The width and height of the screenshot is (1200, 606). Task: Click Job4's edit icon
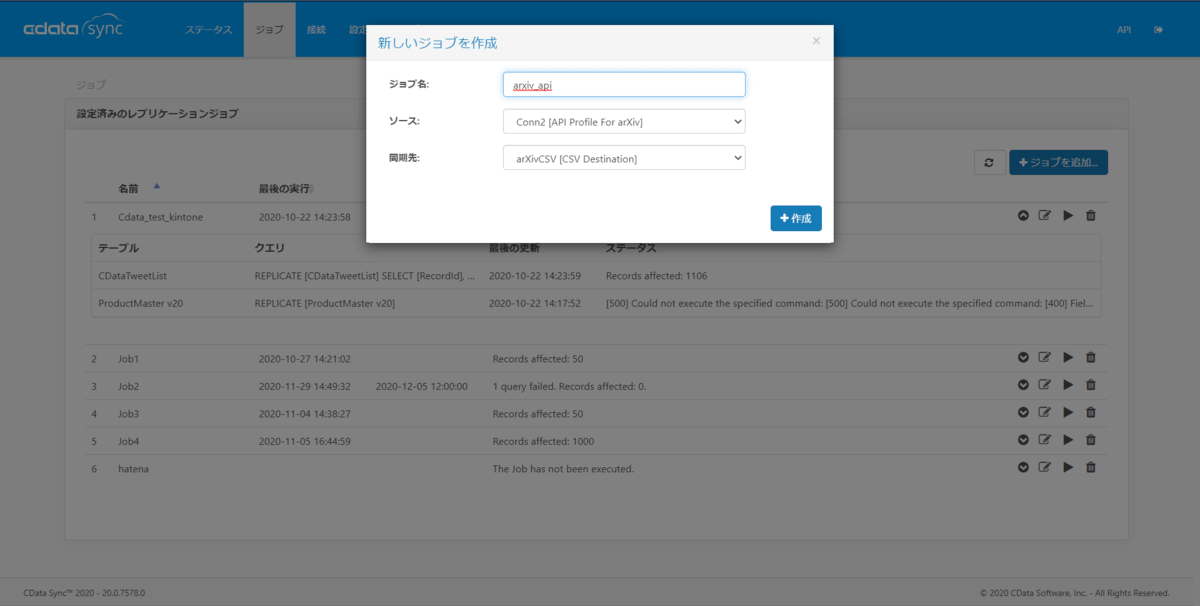[1045, 440]
